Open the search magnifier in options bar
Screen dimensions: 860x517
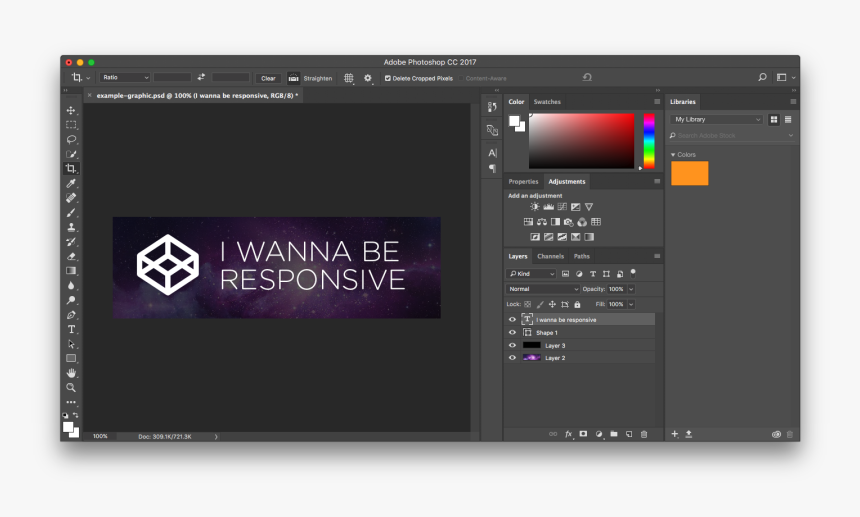(x=762, y=77)
